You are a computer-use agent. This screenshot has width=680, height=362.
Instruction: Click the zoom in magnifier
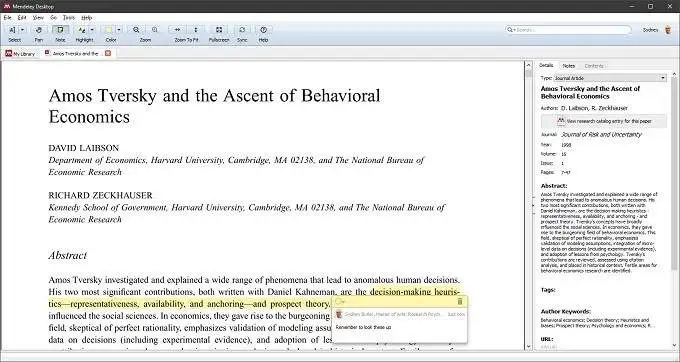click(x=155, y=30)
